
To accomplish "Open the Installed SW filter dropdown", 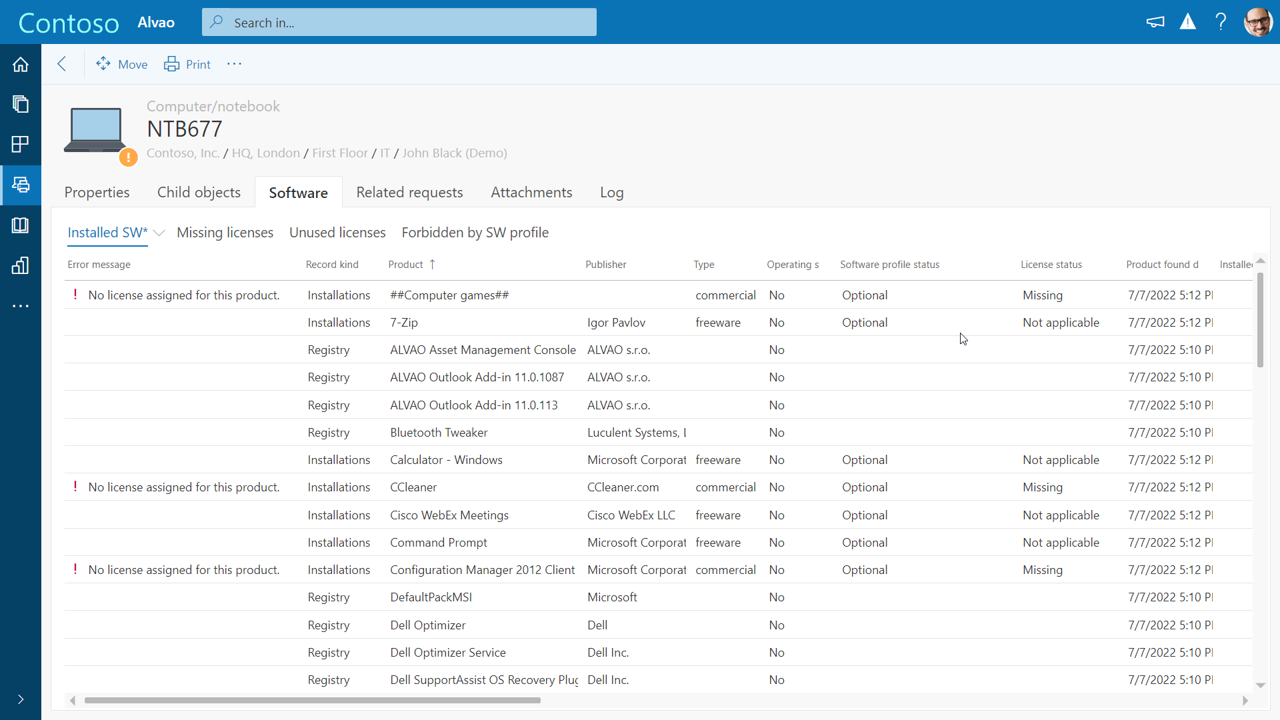I will [x=158, y=231].
